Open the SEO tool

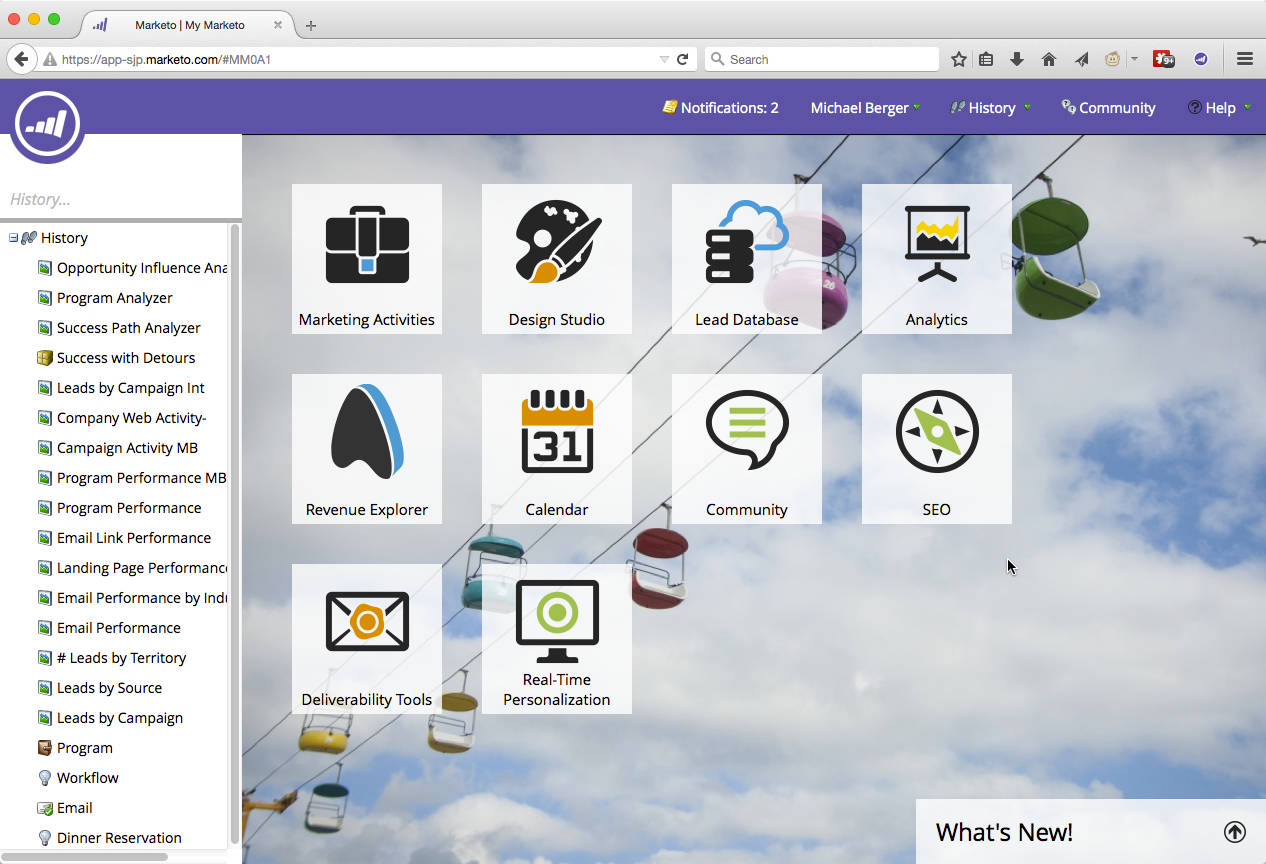pyautogui.click(x=936, y=448)
